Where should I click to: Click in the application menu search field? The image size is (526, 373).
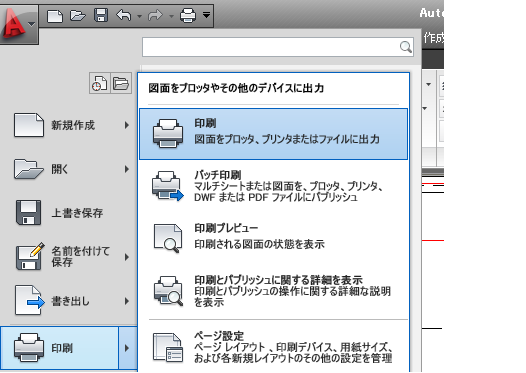click(278, 47)
